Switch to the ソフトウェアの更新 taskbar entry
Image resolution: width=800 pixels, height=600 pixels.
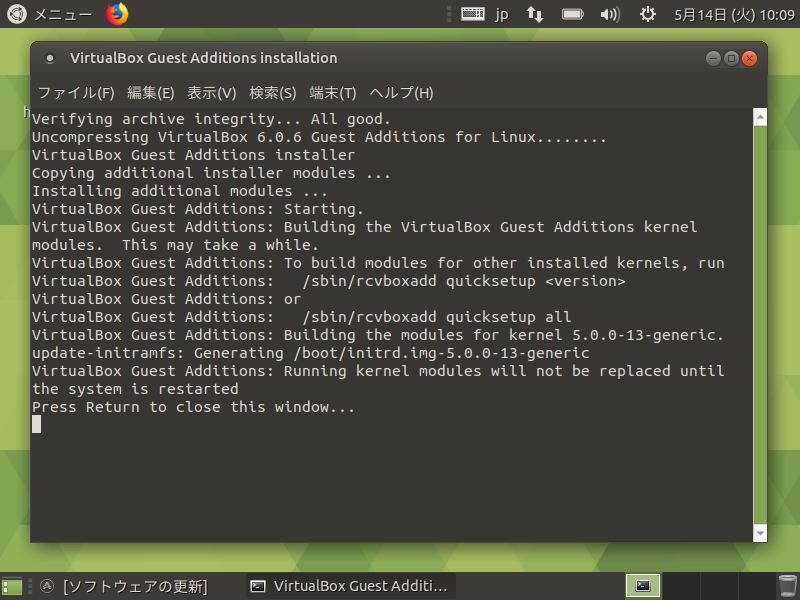tap(135, 586)
